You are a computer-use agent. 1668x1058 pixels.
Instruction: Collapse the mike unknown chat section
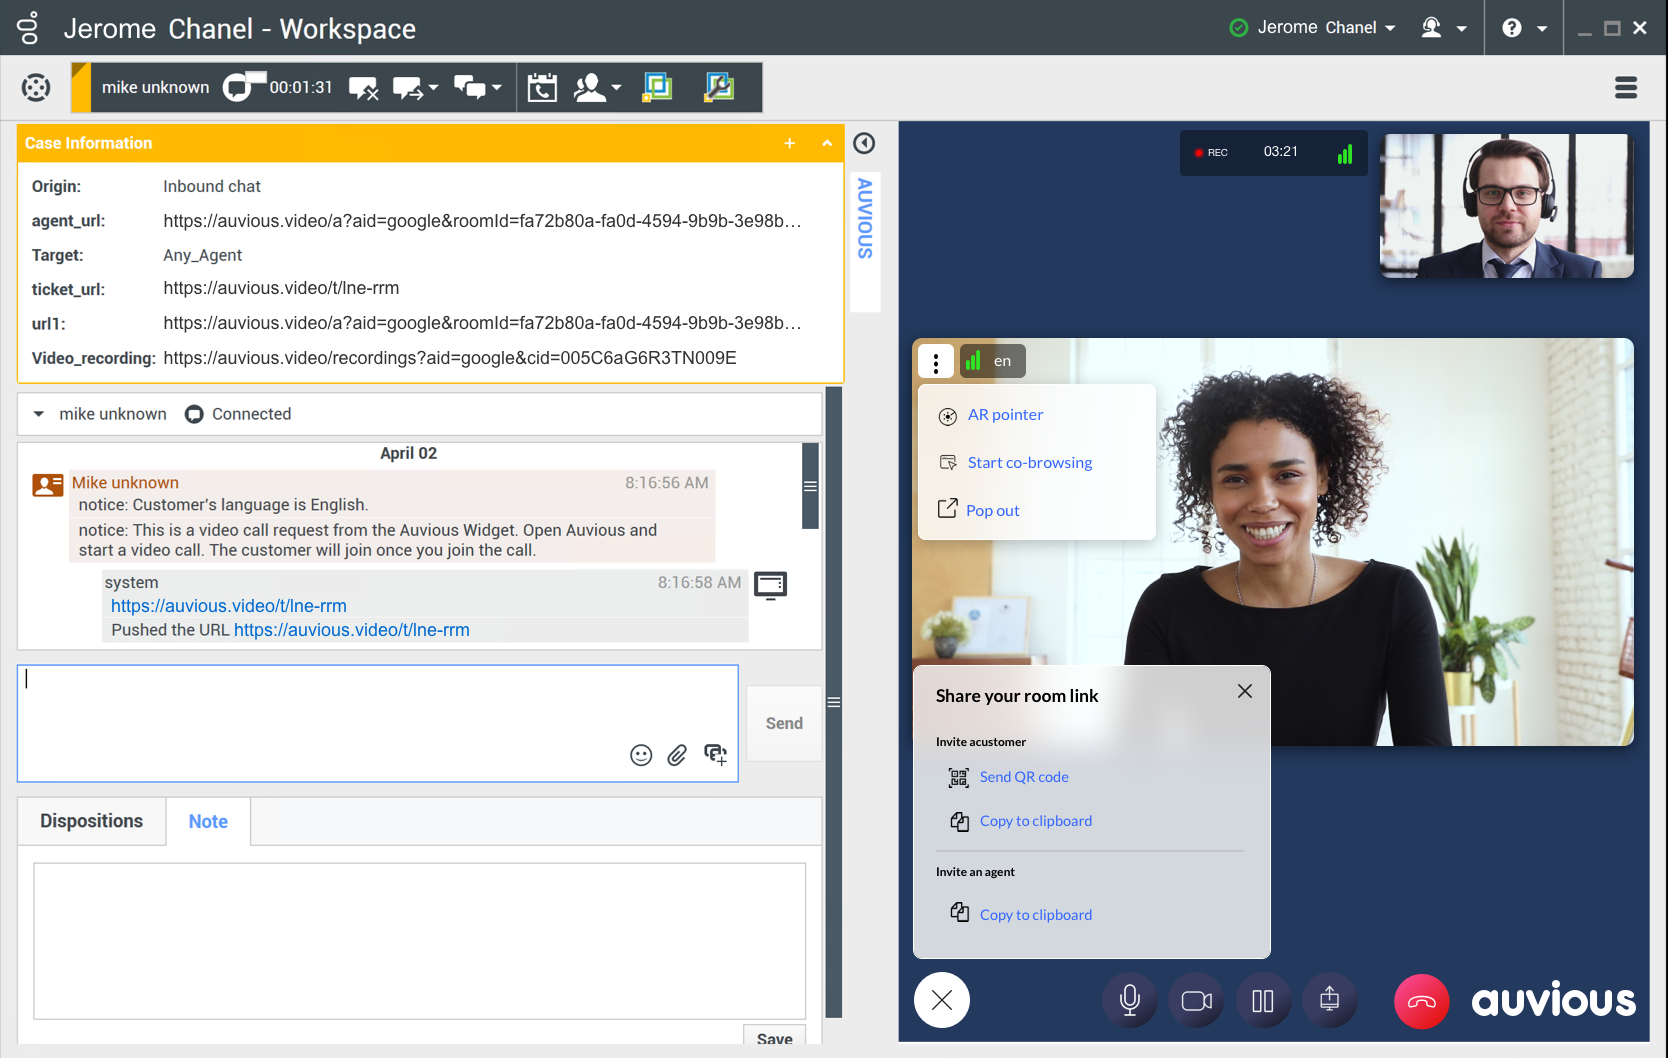pyautogui.click(x=39, y=414)
